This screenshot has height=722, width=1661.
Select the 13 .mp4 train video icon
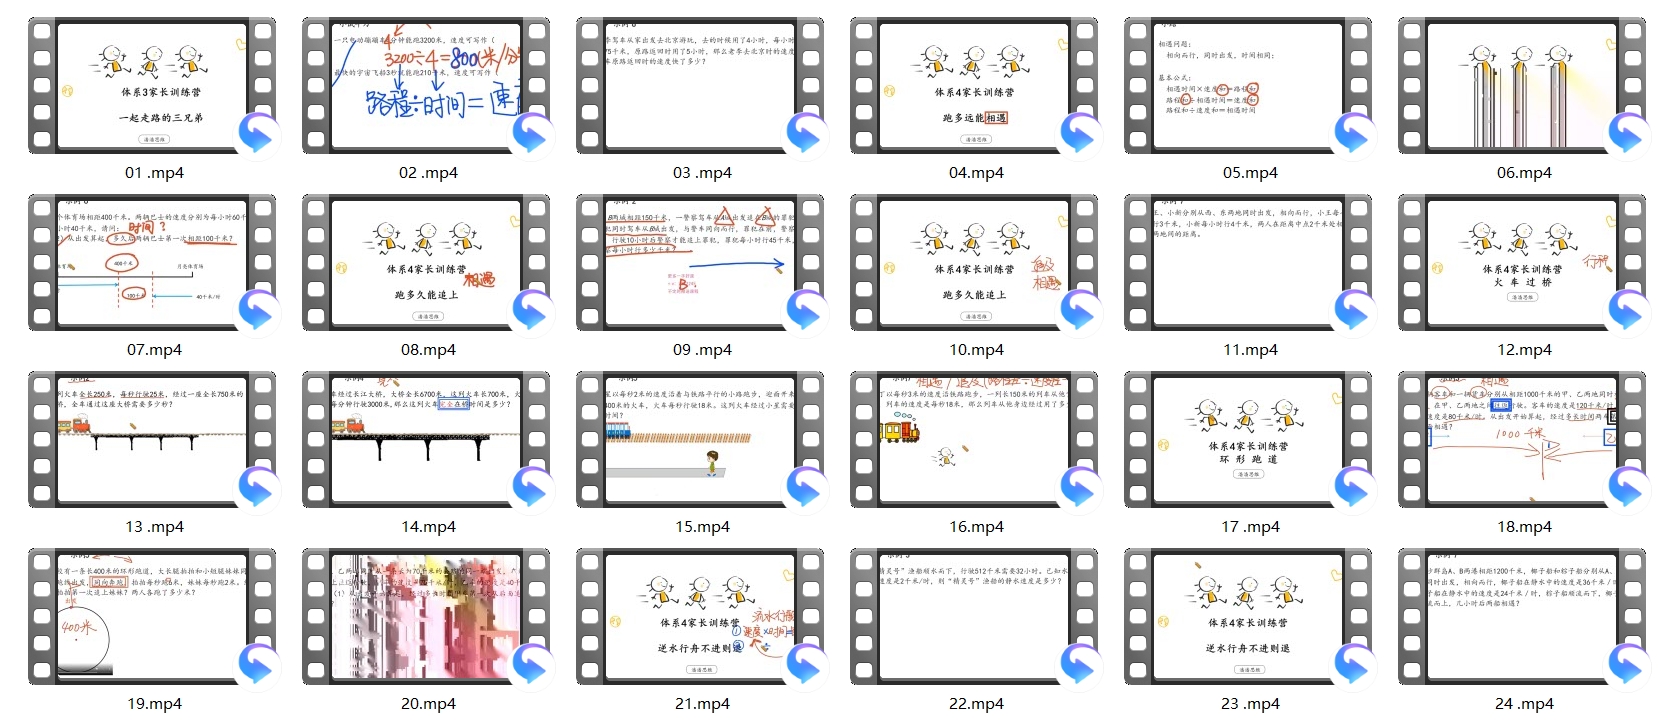click(153, 440)
